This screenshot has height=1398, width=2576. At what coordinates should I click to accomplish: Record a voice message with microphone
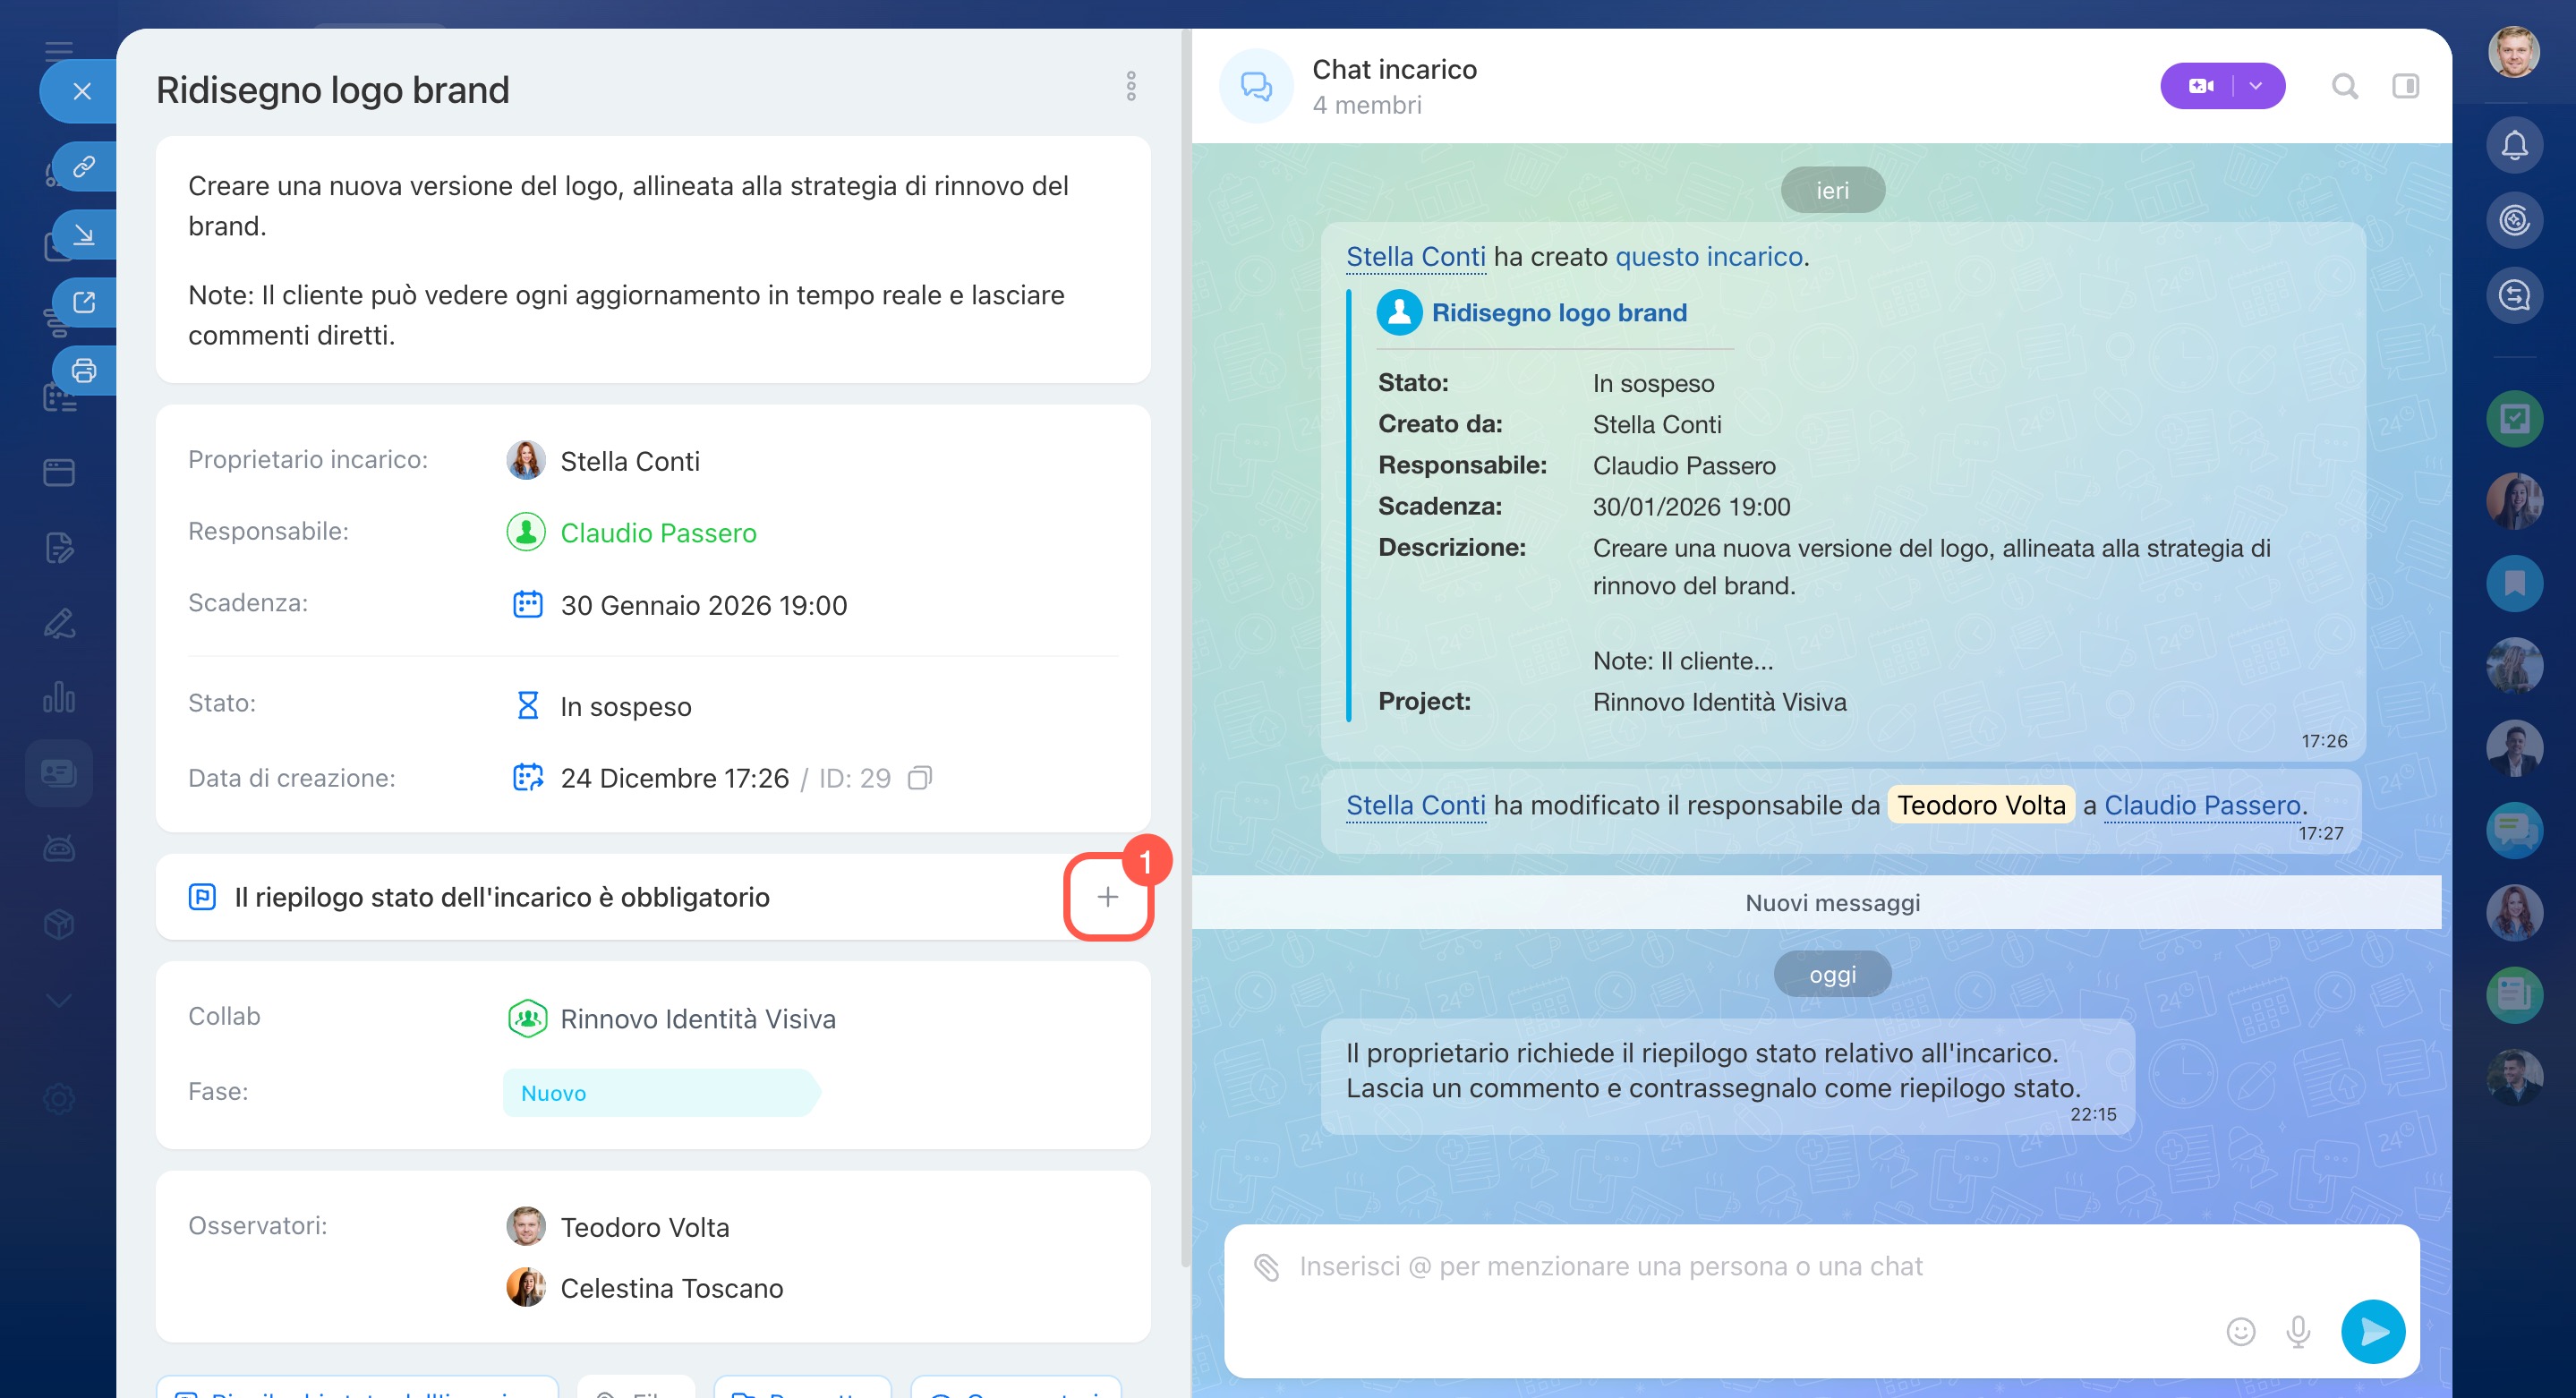[x=2298, y=1331]
